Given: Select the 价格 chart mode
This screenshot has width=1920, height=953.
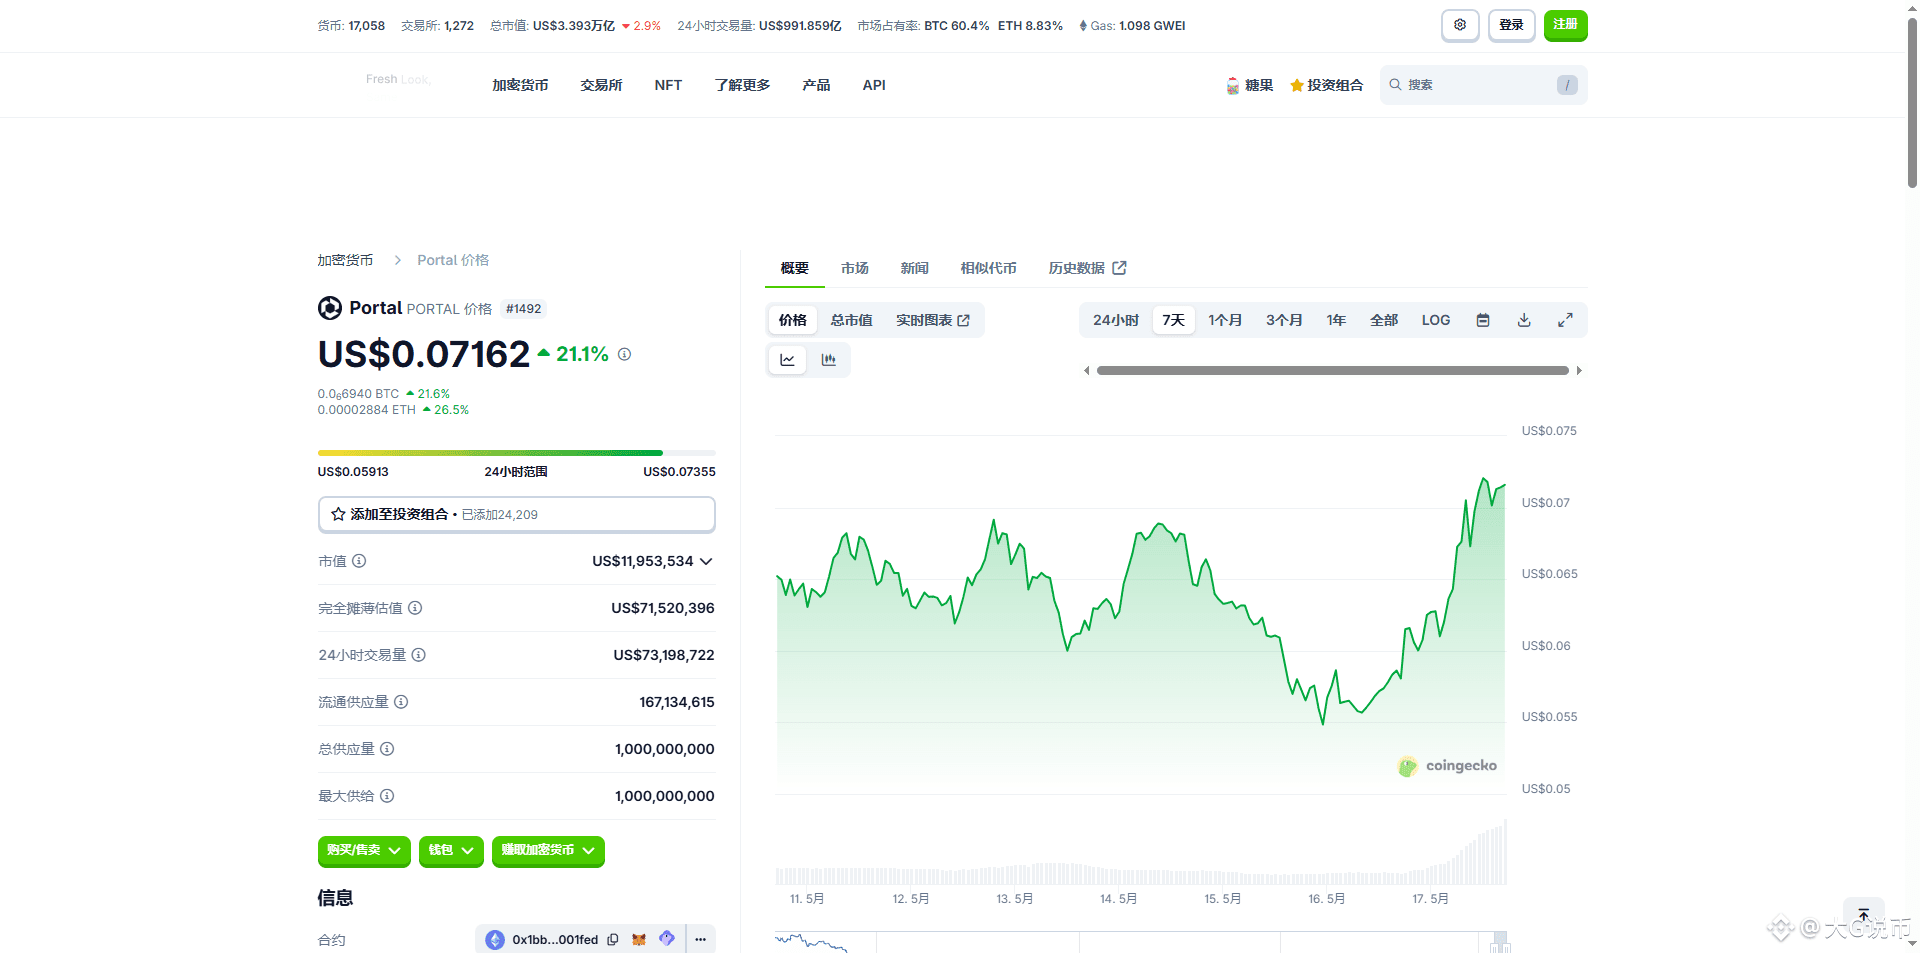Looking at the screenshot, I should click(793, 320).
